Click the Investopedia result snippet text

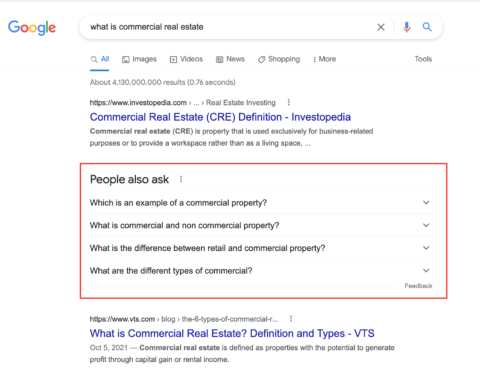pos(231,137)
